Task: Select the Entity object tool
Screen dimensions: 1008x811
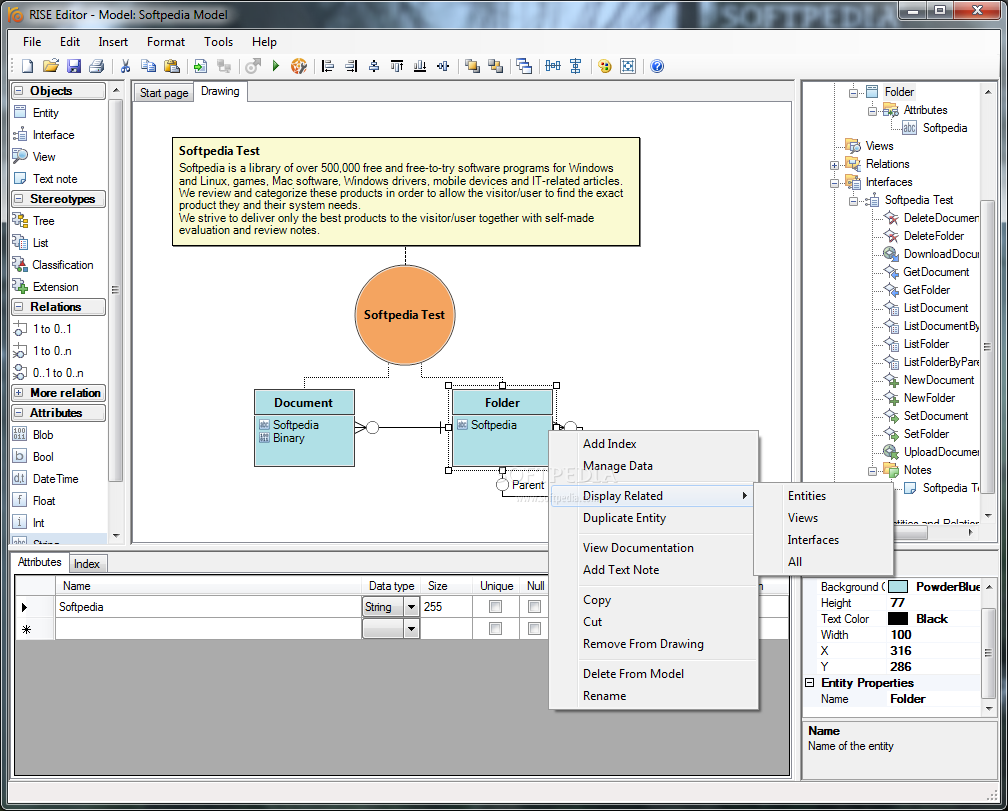Action: [x=45, y=112]
